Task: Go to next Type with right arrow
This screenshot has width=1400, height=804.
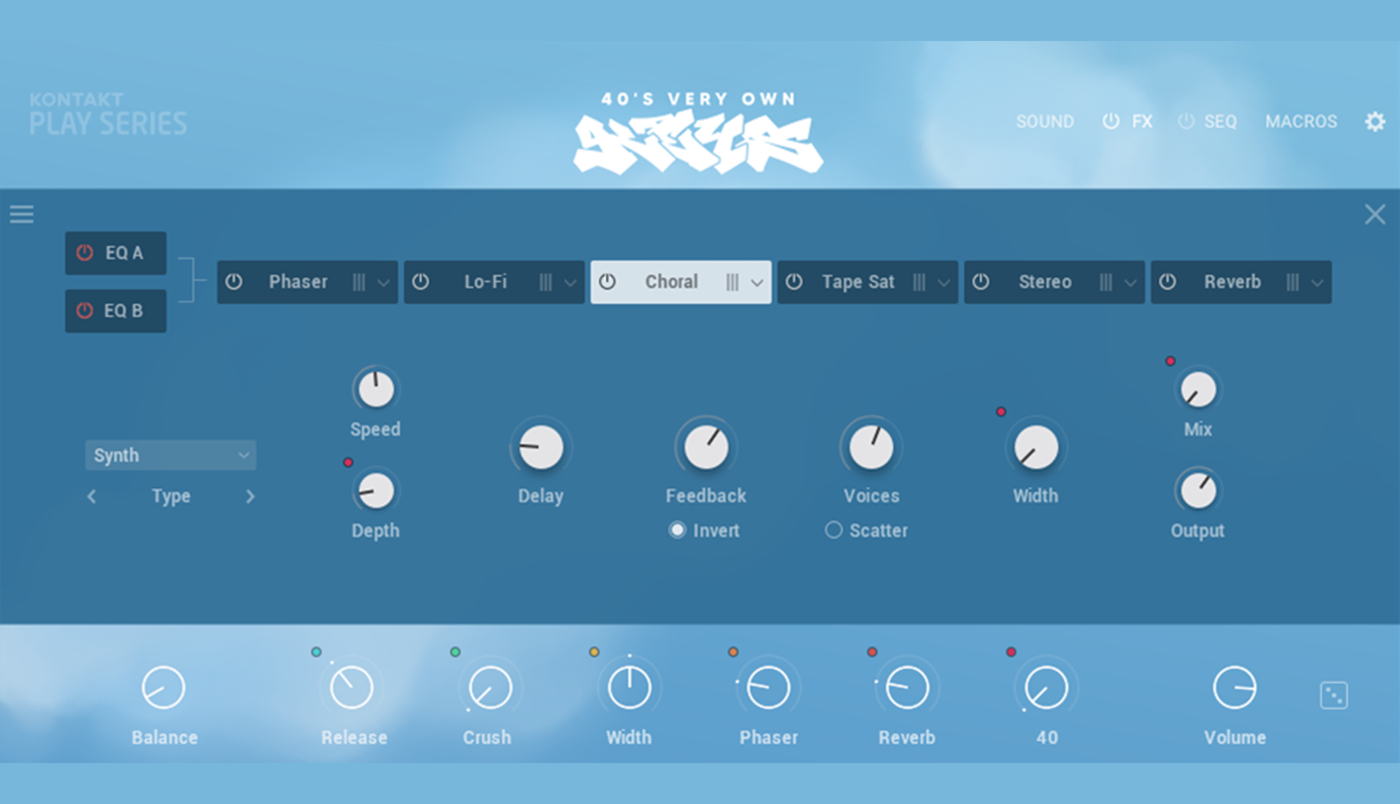Action: pyautogui.click(x=250, y=496)
